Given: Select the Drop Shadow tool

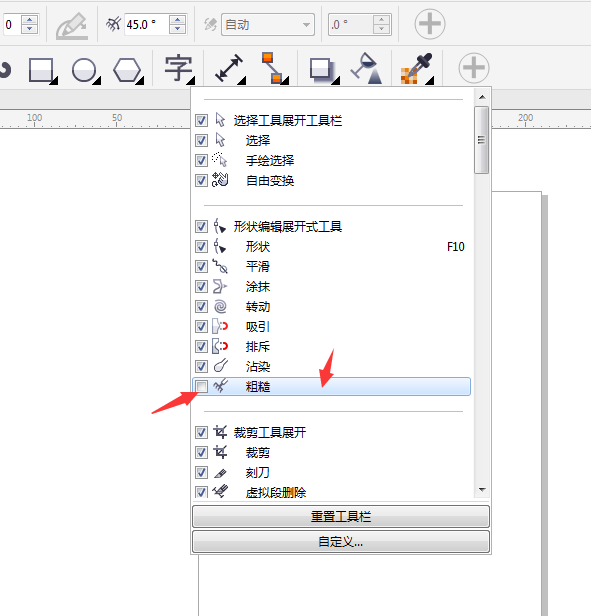Looking at the screenshot, I should 322,70.
